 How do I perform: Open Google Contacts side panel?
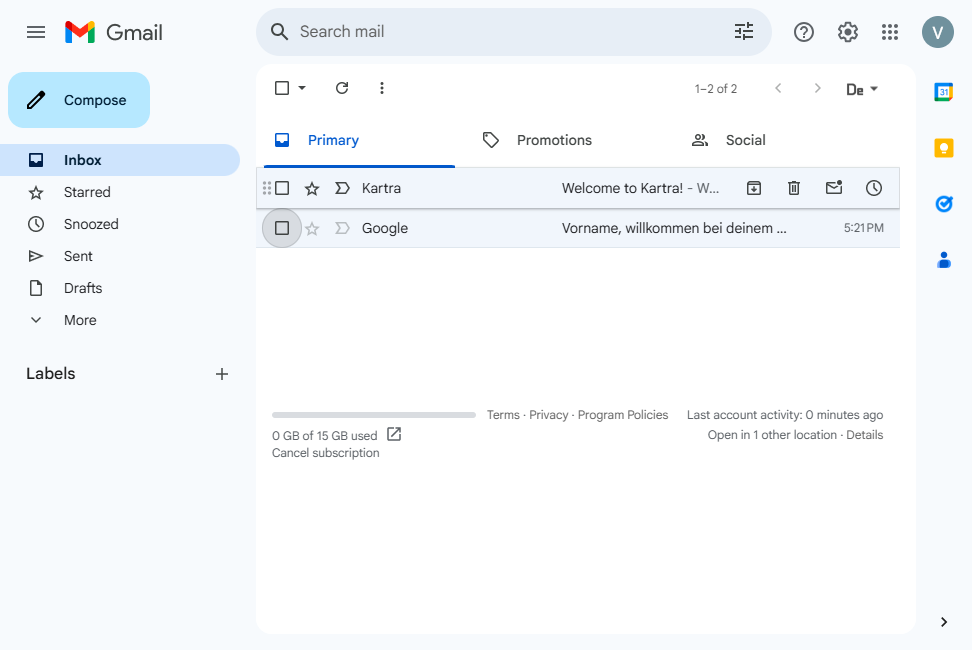pos(943,260)
